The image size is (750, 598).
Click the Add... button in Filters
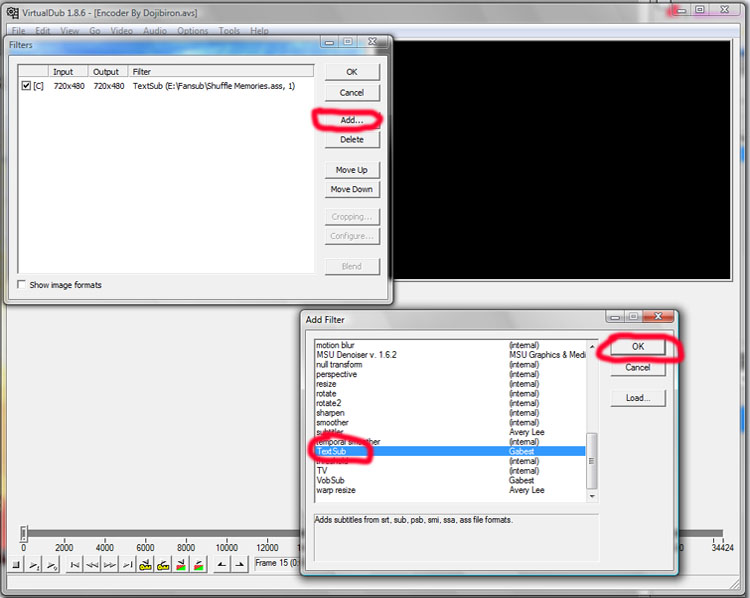pos(352,120)
